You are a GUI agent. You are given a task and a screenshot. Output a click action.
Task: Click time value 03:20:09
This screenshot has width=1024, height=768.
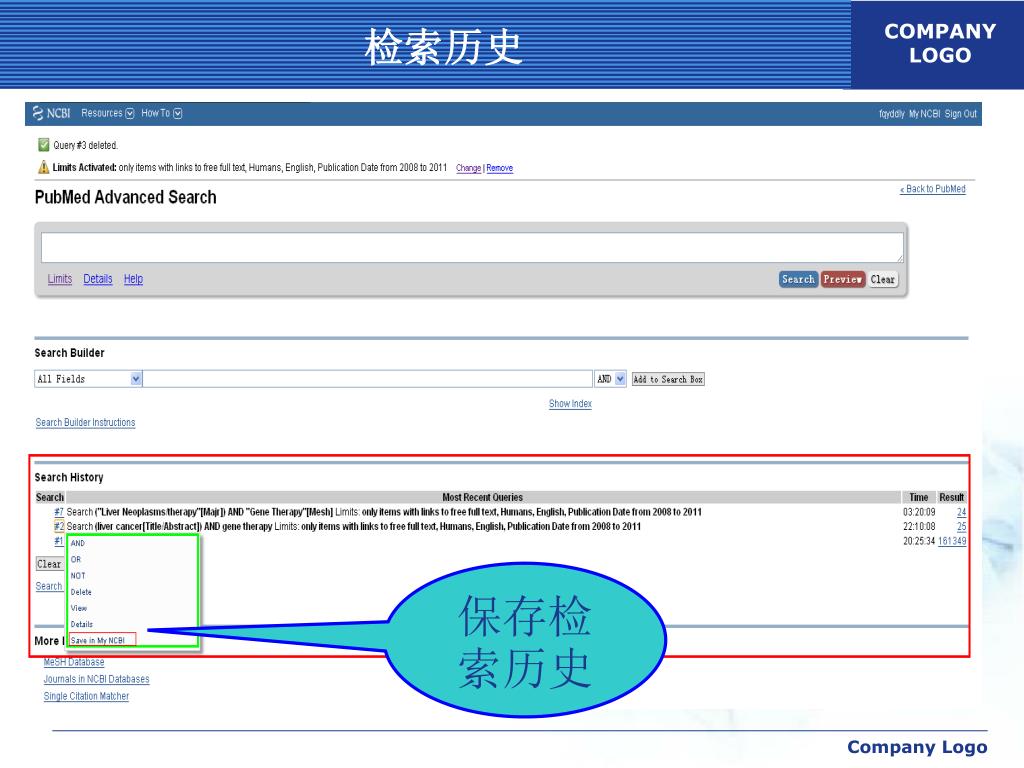click(x=919, y=512)
